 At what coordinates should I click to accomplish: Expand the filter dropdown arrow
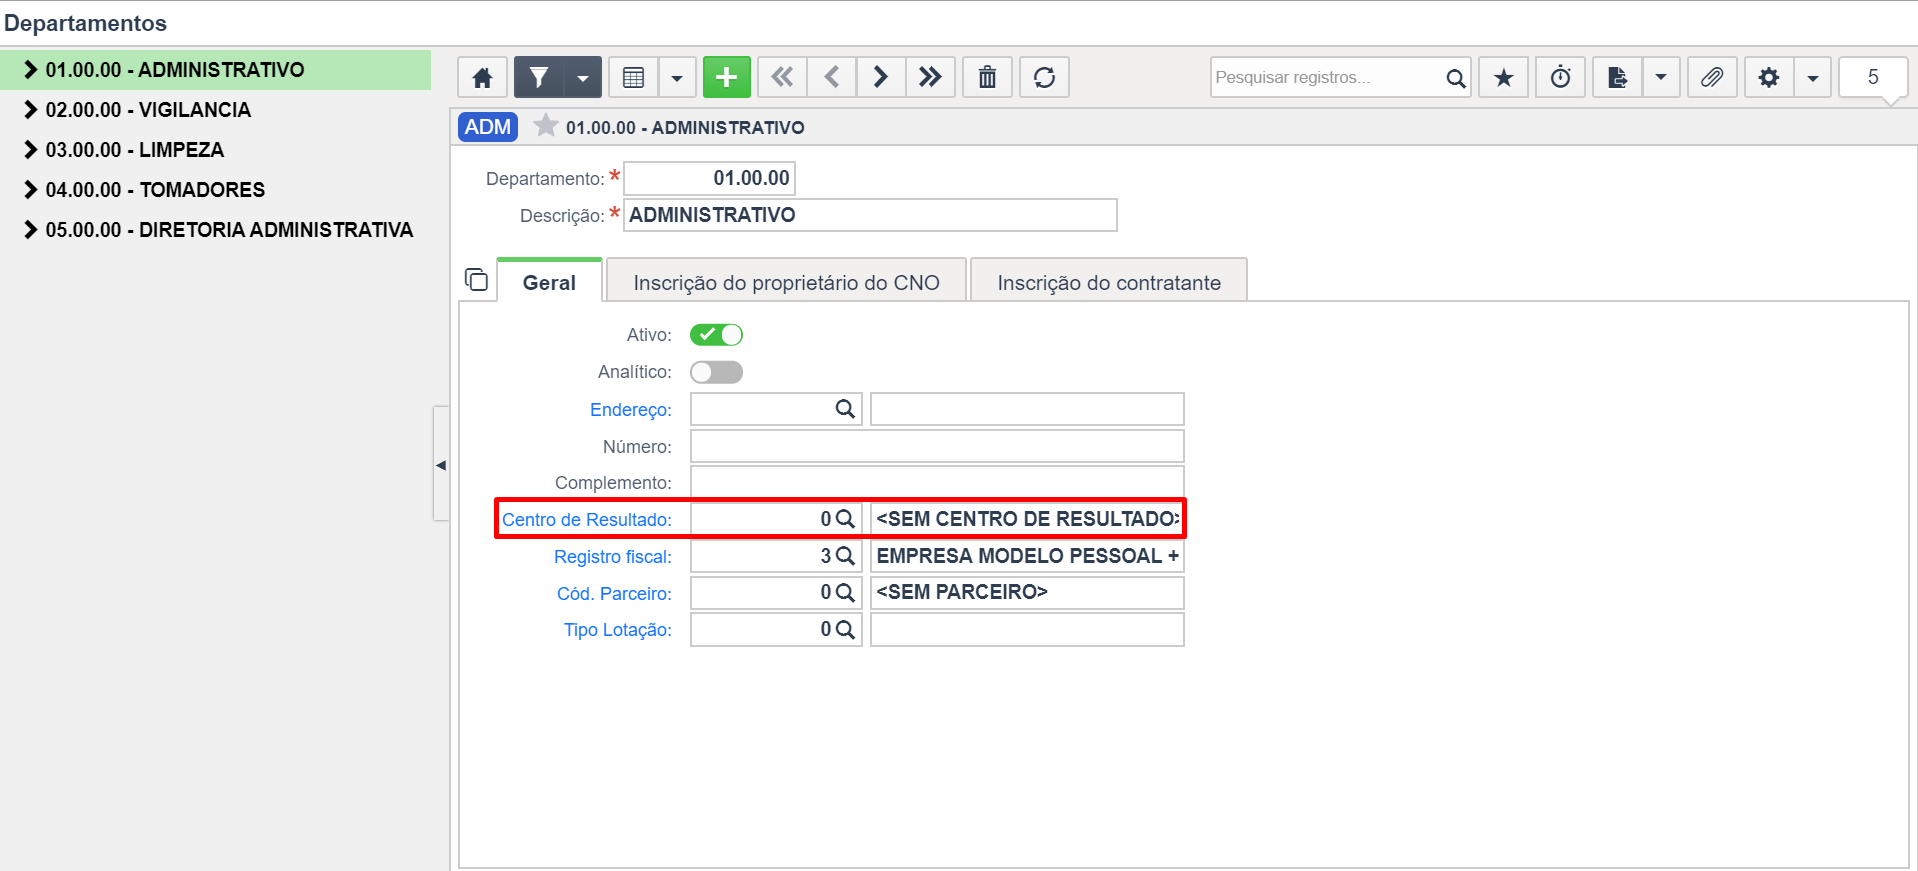[x=583, y=77]
